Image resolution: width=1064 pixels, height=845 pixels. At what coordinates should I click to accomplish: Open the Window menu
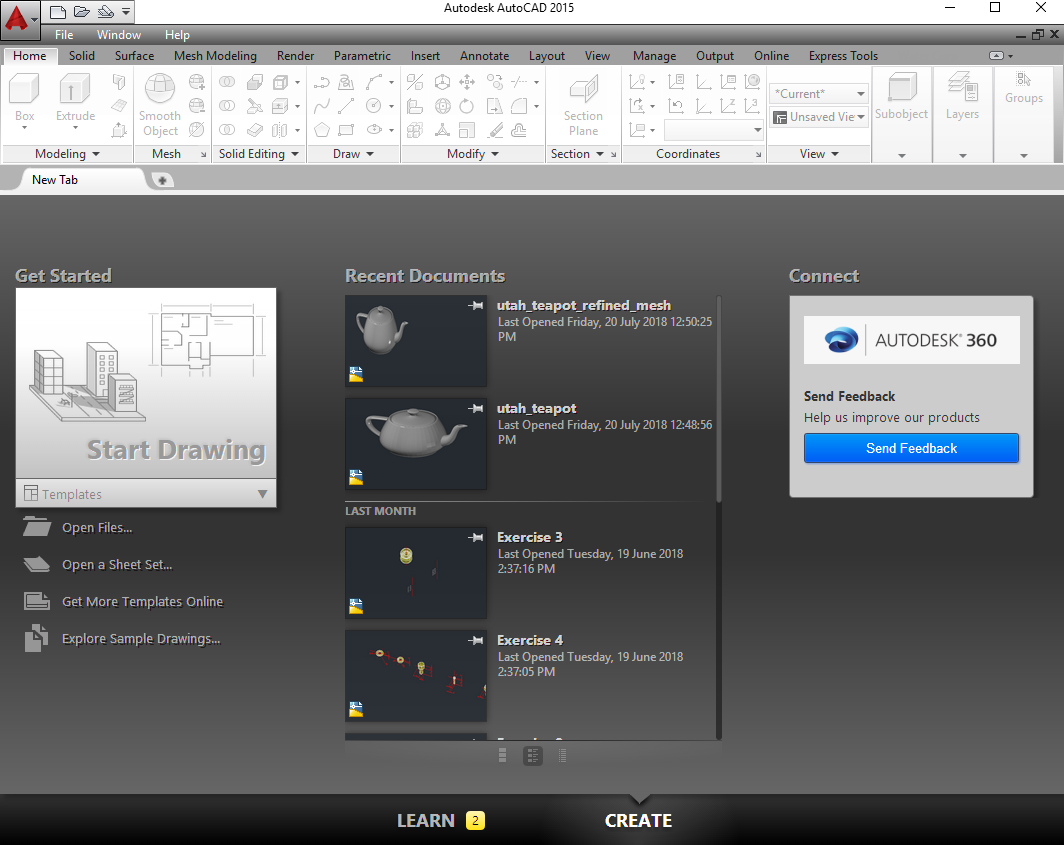[119, 35]
